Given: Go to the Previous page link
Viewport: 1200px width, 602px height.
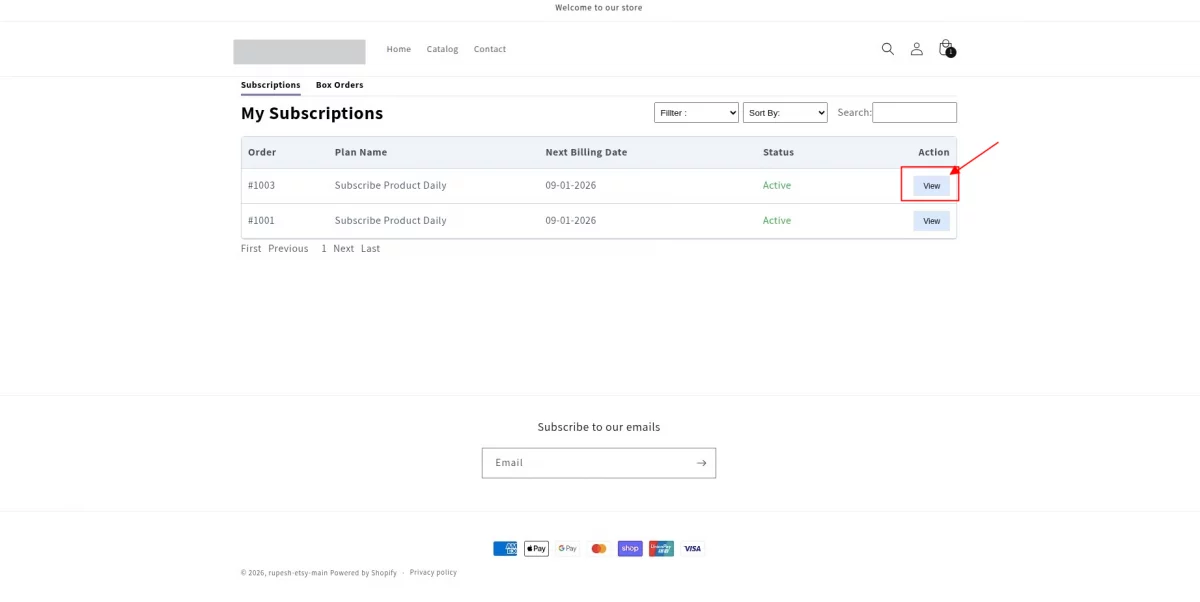Looking at the screenshot, I should tap(288, 249).
